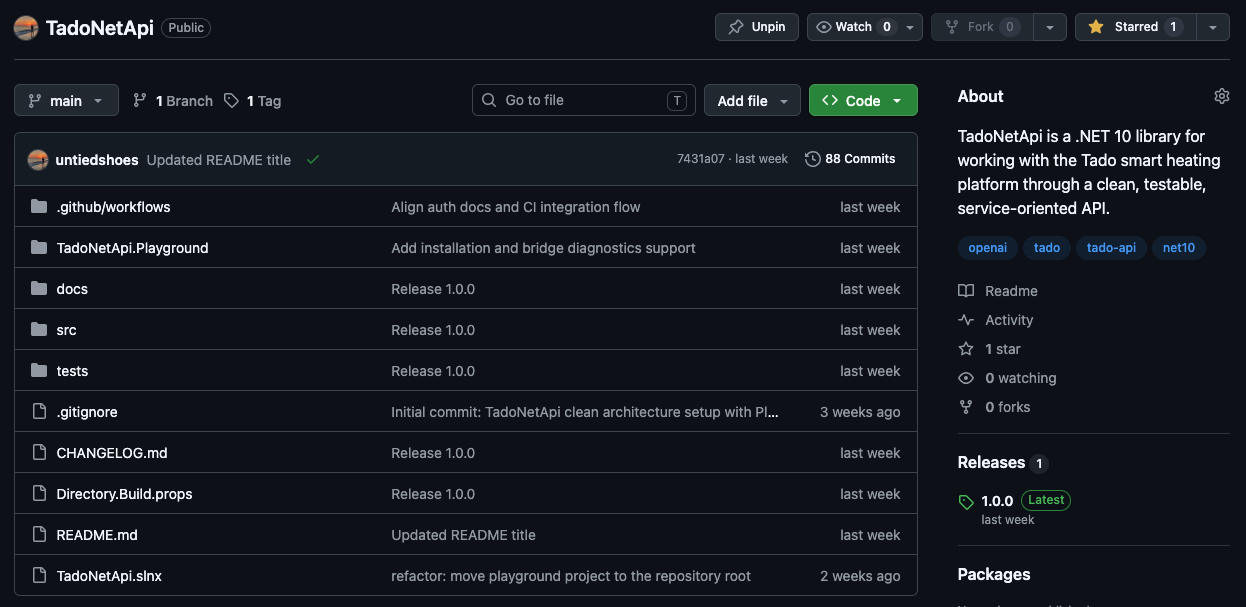Open the About section settings gear
Image resolution: width=1246 pixels, height=607 pixels.
pos(1221,95)
